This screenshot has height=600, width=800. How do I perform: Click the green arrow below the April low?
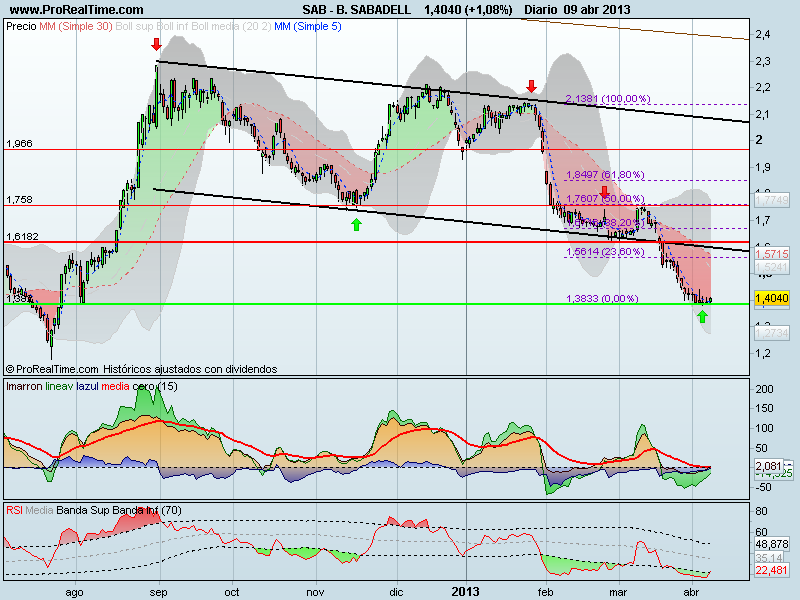tap(703, 317)
